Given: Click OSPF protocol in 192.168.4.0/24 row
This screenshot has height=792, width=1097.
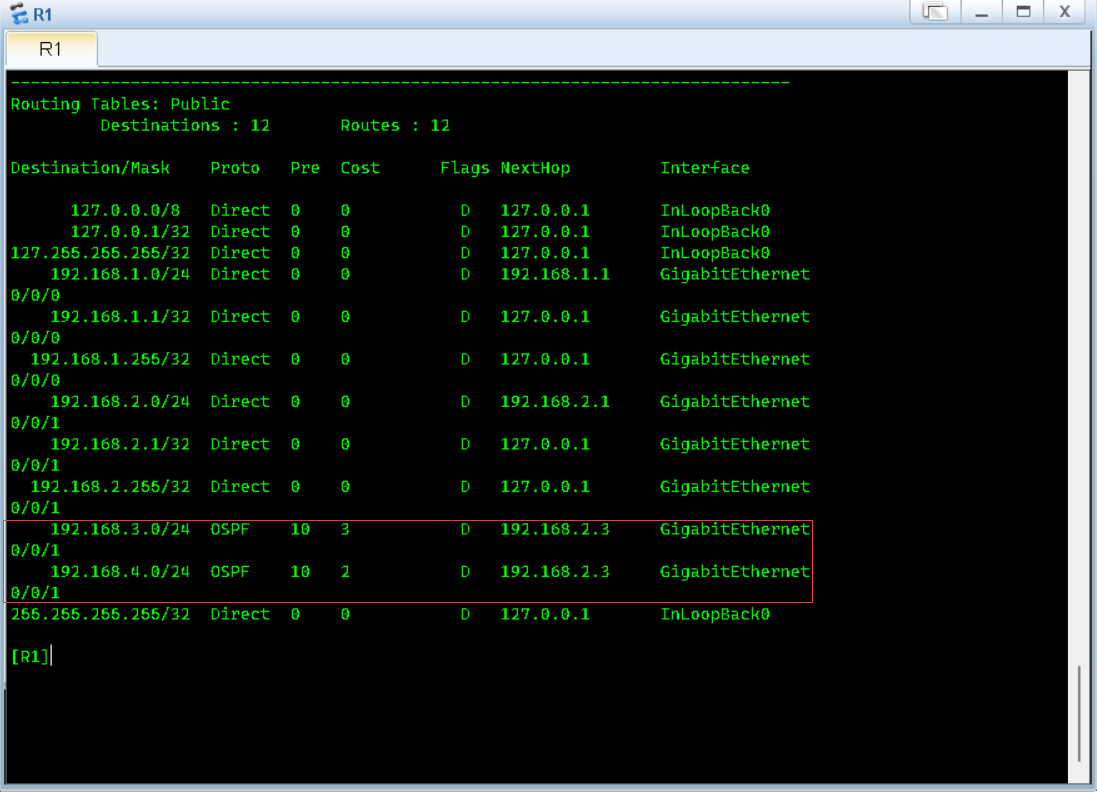Looking at the screenshot, I should pyautogui.click(x=230, y=572).
